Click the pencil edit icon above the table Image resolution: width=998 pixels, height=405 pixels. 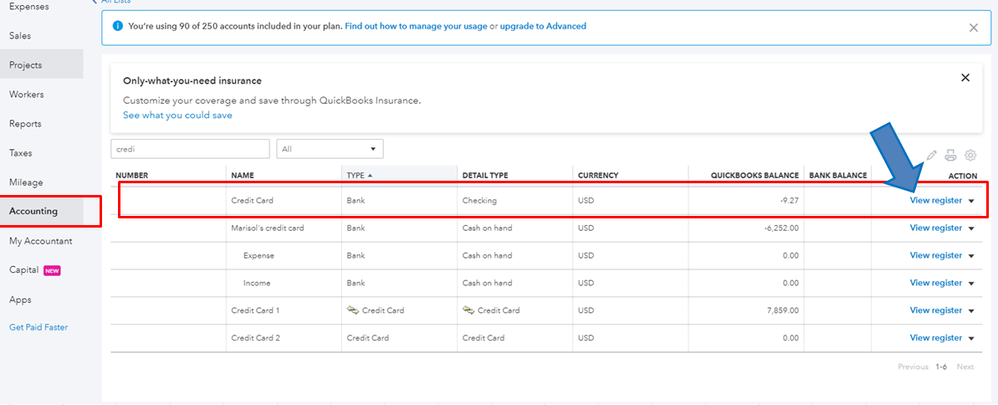point(932,155)
